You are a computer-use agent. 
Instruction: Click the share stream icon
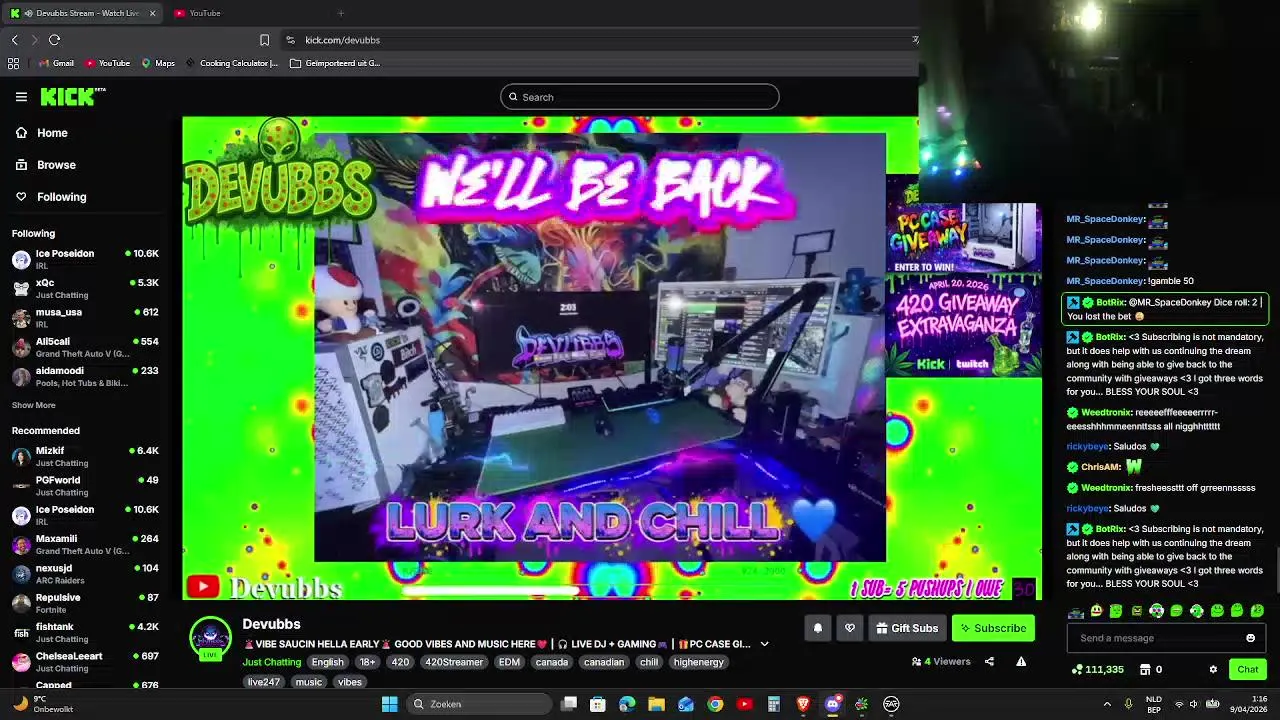[x=989, y=661]
